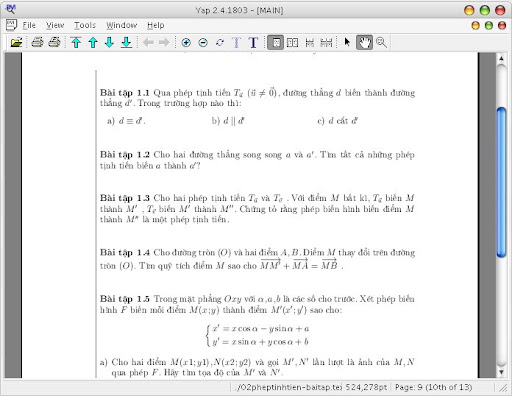Toggle continuous single page view
Screen dimensions: 512x396
point(310,43)
